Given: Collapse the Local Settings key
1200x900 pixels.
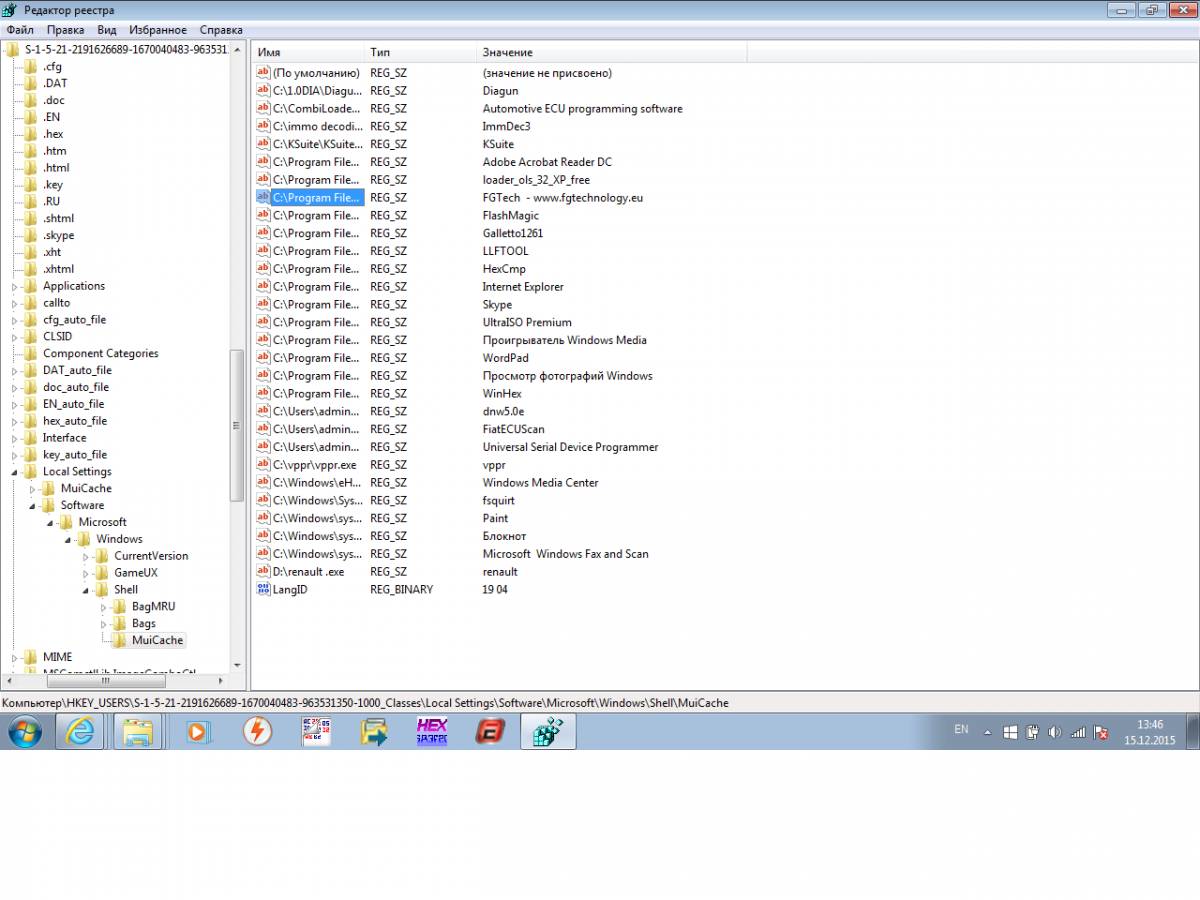Looking at the screenshot, I should point(15,472).
